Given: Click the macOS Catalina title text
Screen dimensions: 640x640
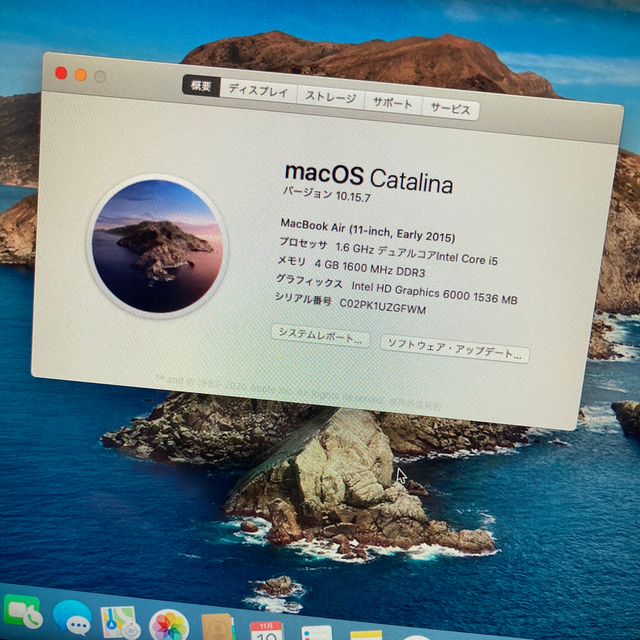Looking at the screenshot, I should click(369, 179).
